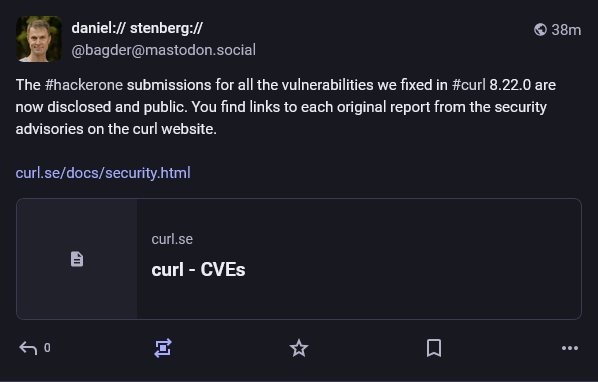Open the 38m post timestamp
598x382 pixels.
click(x=566, y=30)
